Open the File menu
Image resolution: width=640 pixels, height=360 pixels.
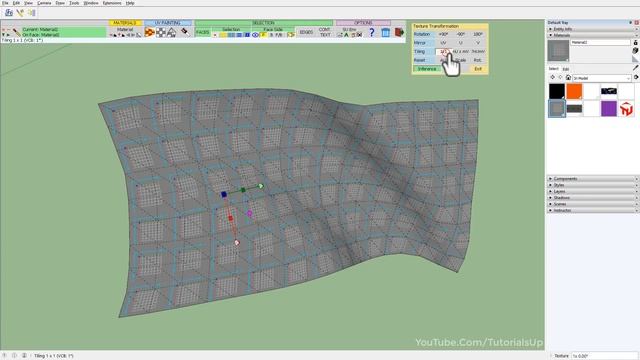coord(5,3)
